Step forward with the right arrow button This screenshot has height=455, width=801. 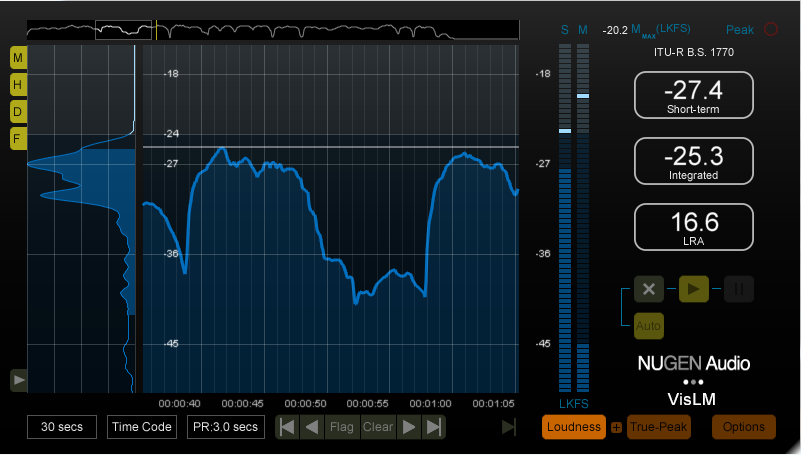tap(409, 427)
